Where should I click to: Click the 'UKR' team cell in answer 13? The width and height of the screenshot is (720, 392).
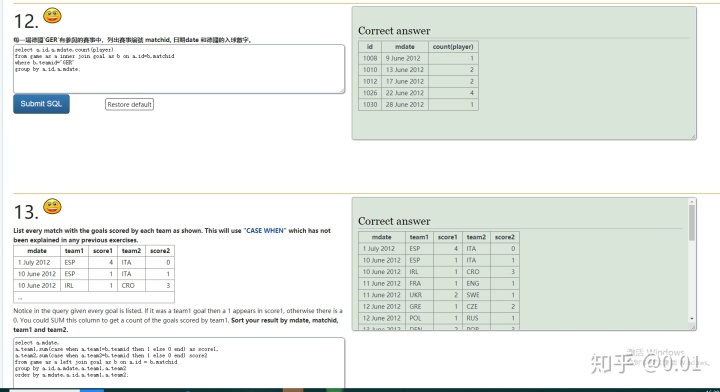419,295
